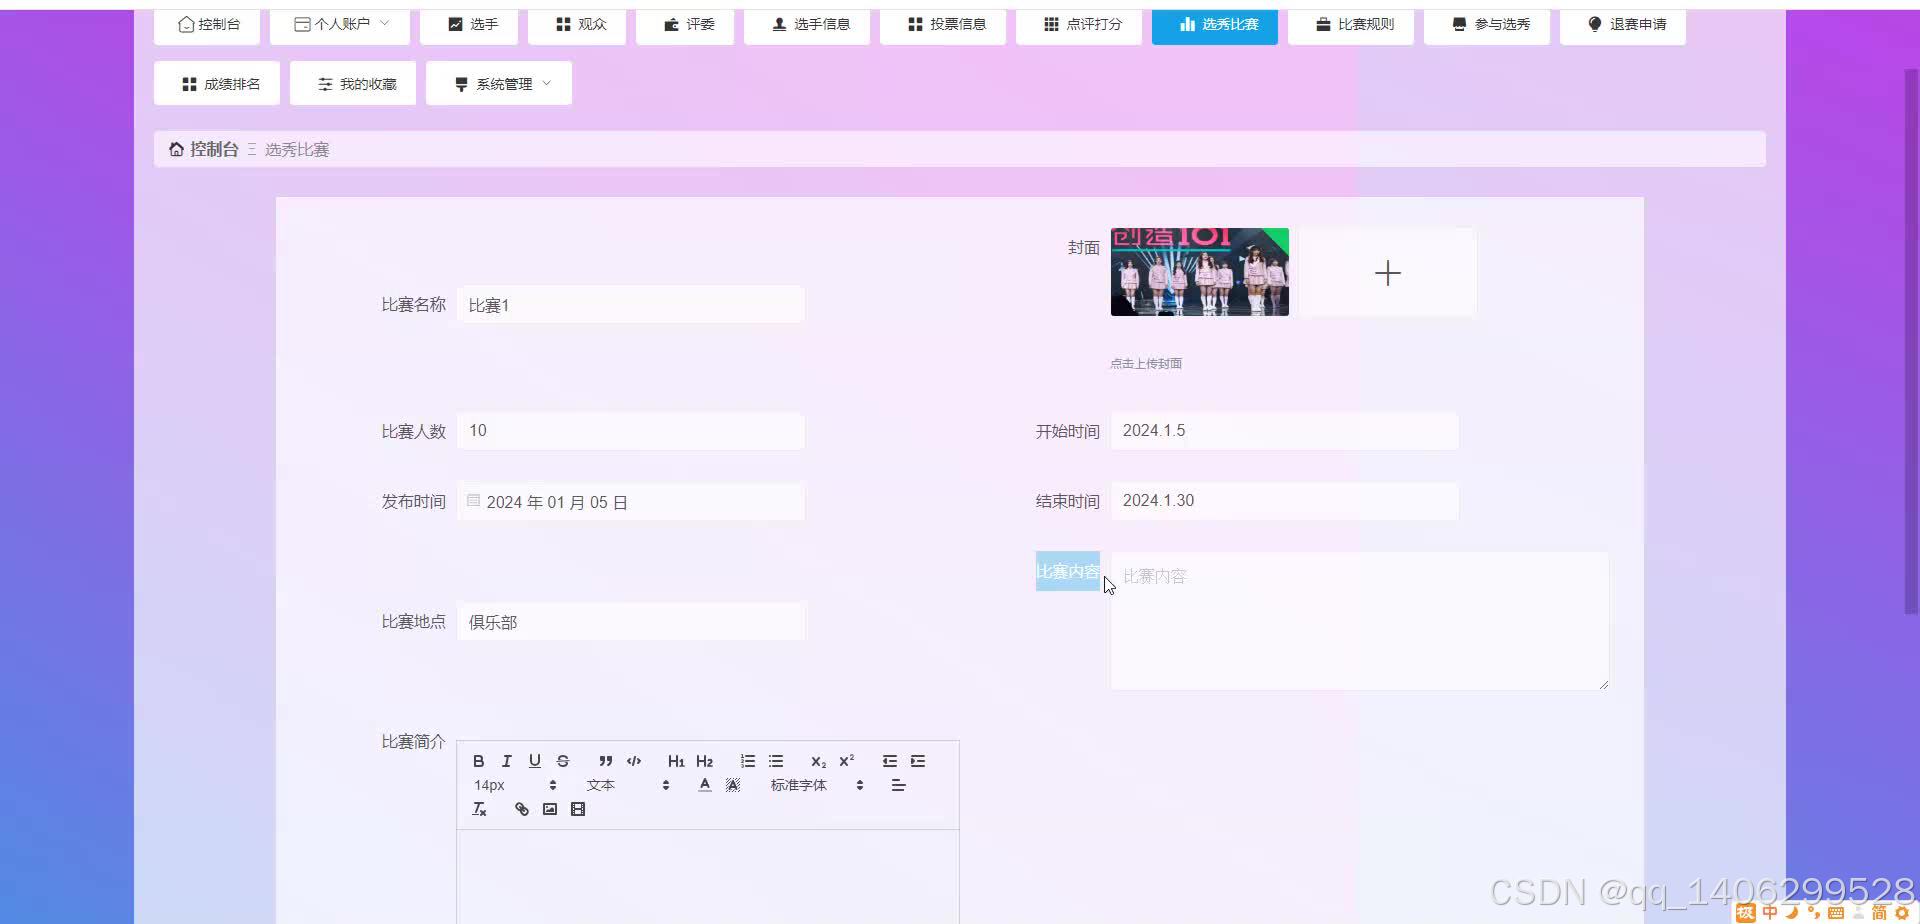The height and width of the screenshot is (924, 1920).
Task: Apply italic formatting in the editor
Action: pyautogui.click(x=506, y=761)
